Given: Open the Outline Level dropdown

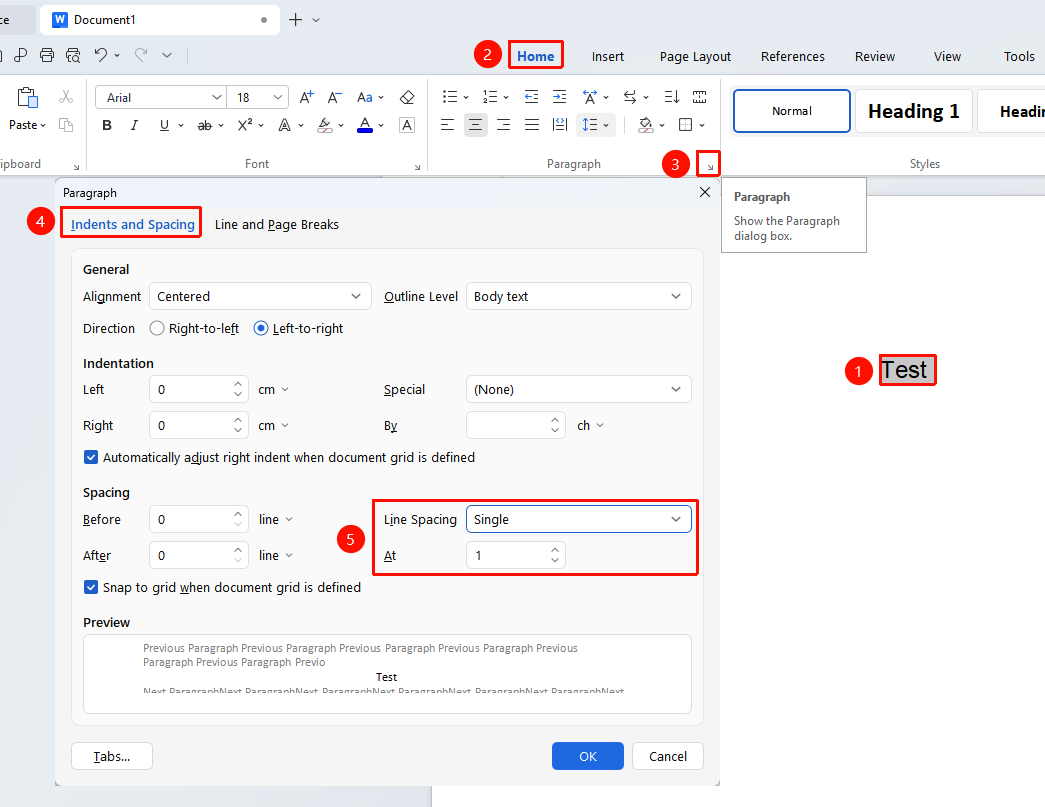Looking at the screenshot, I should [x=578, y=297].
